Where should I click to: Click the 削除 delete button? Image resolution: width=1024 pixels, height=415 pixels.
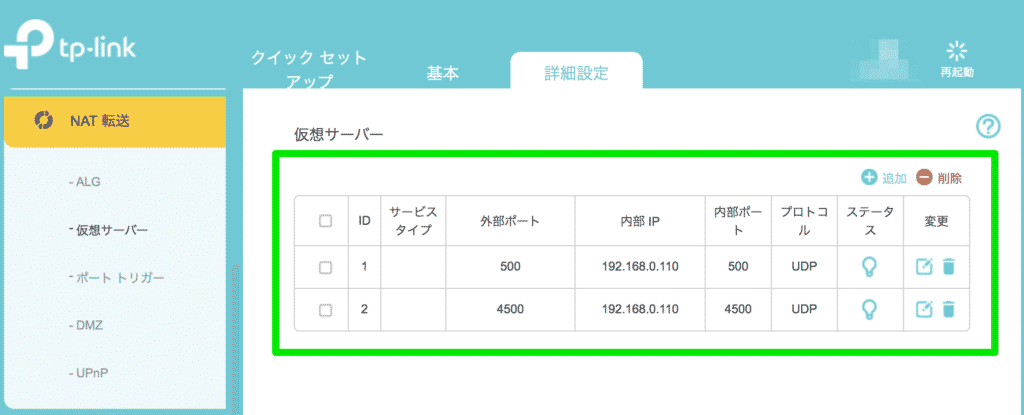click(939, 178)
